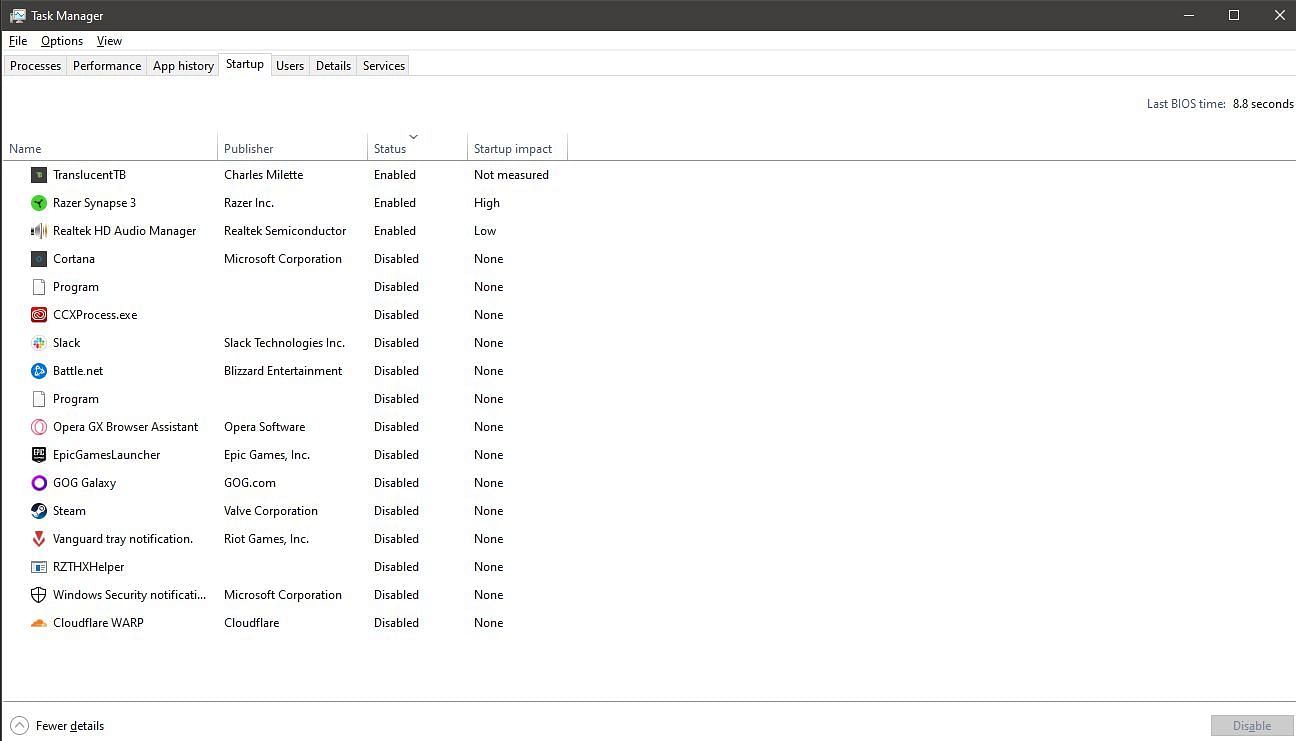This screenshot has width=1296, height=741.
Task: Sort by the Startup impact column header
Action: (518, 148)
